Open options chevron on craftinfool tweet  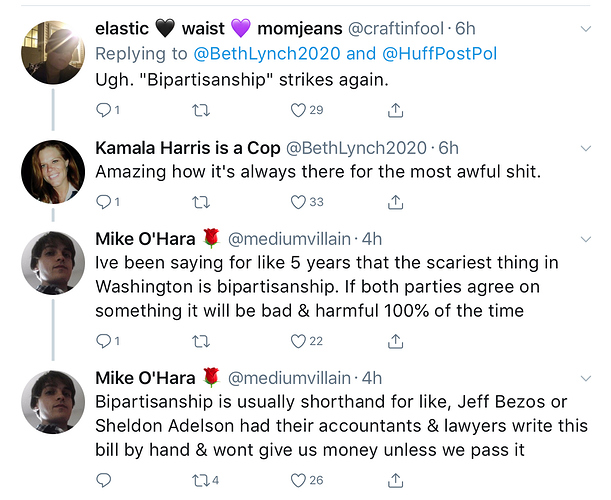pos(586,29)
